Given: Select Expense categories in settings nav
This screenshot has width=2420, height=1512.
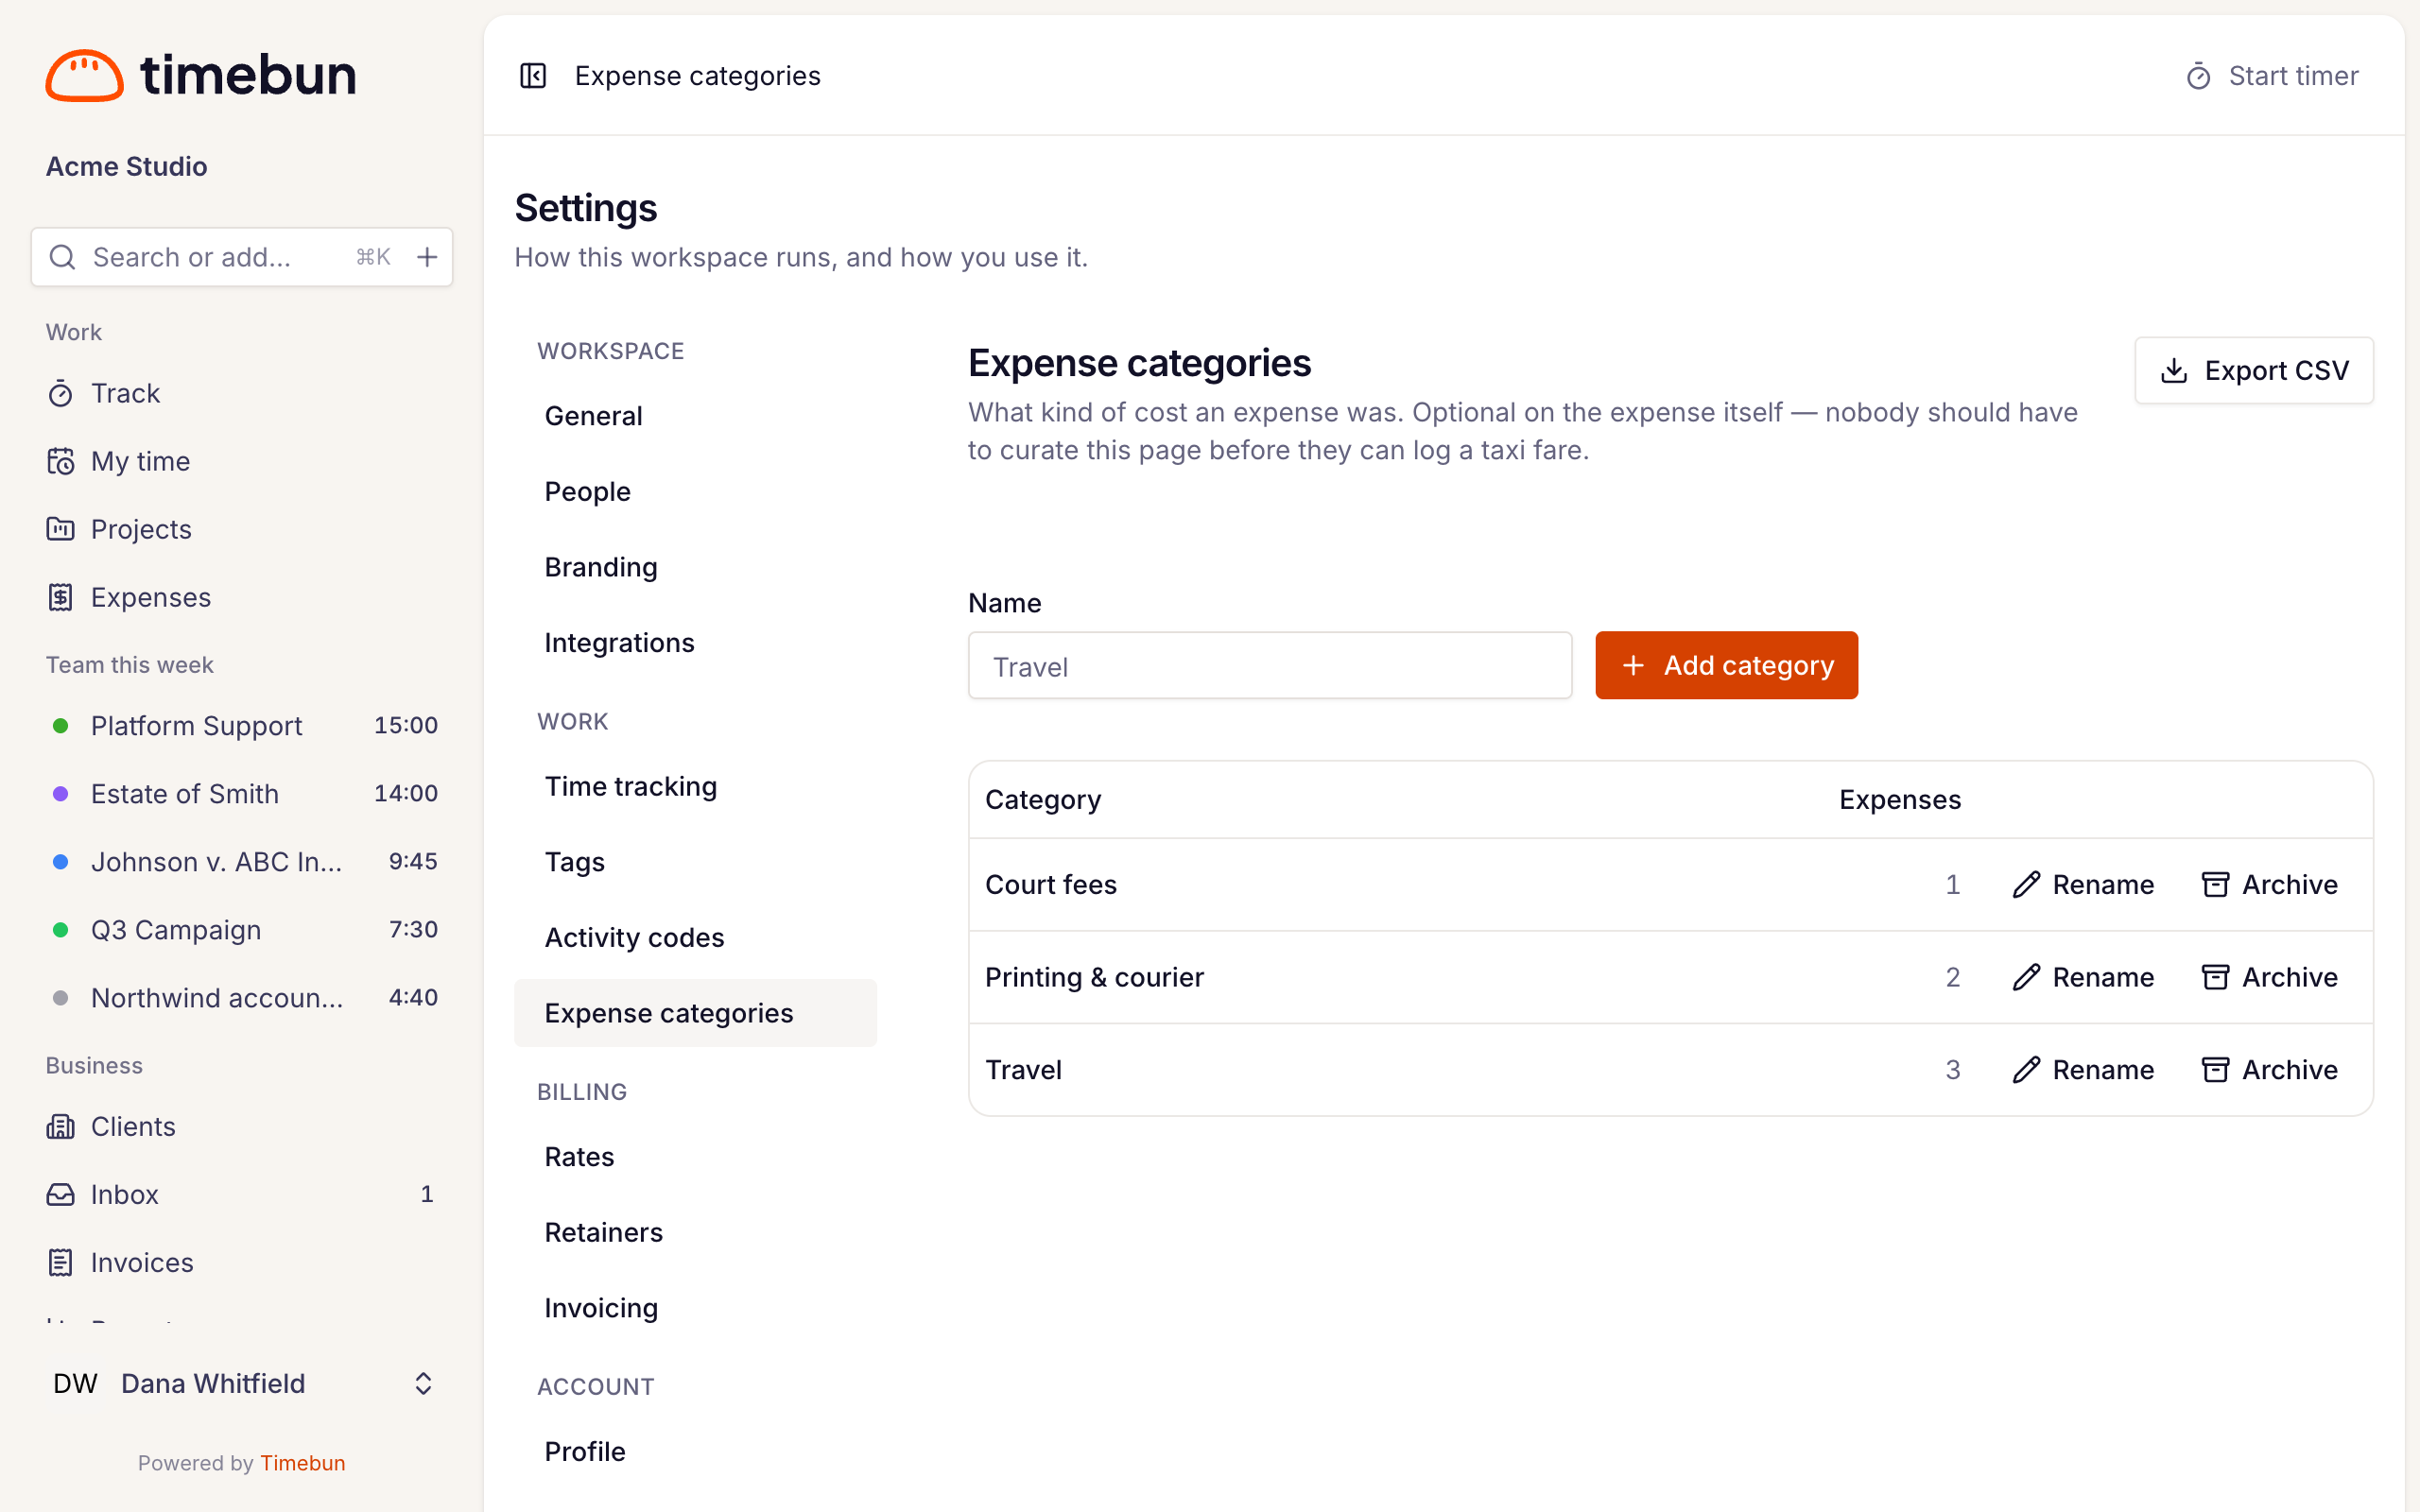Looking at the screenshot, I should [x=695, y=1013].
